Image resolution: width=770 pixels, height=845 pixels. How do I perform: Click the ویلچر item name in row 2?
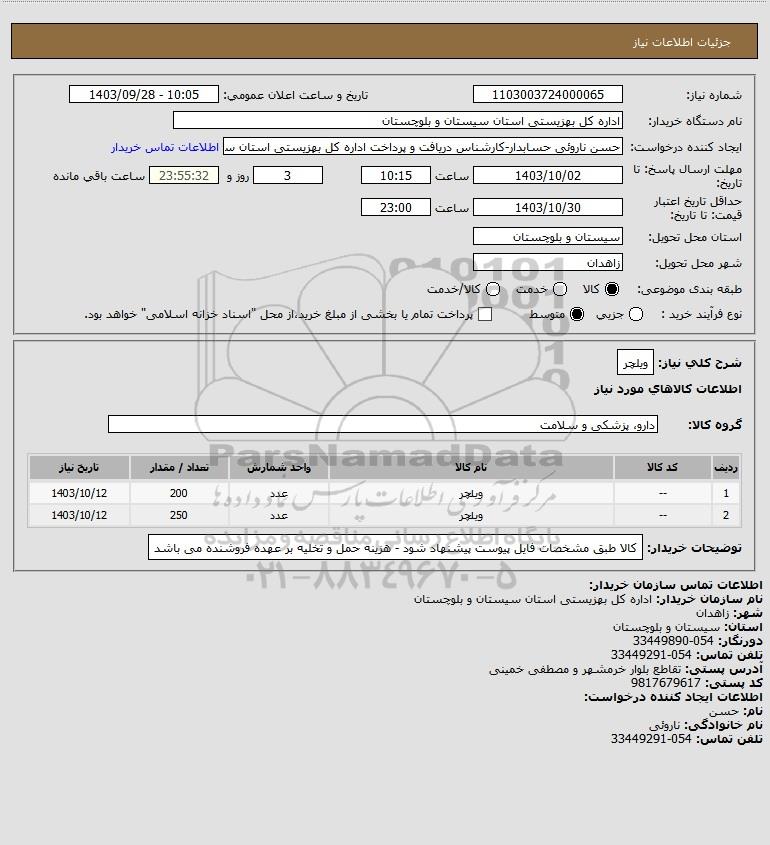pyautogui.click(x=471, y=515)
